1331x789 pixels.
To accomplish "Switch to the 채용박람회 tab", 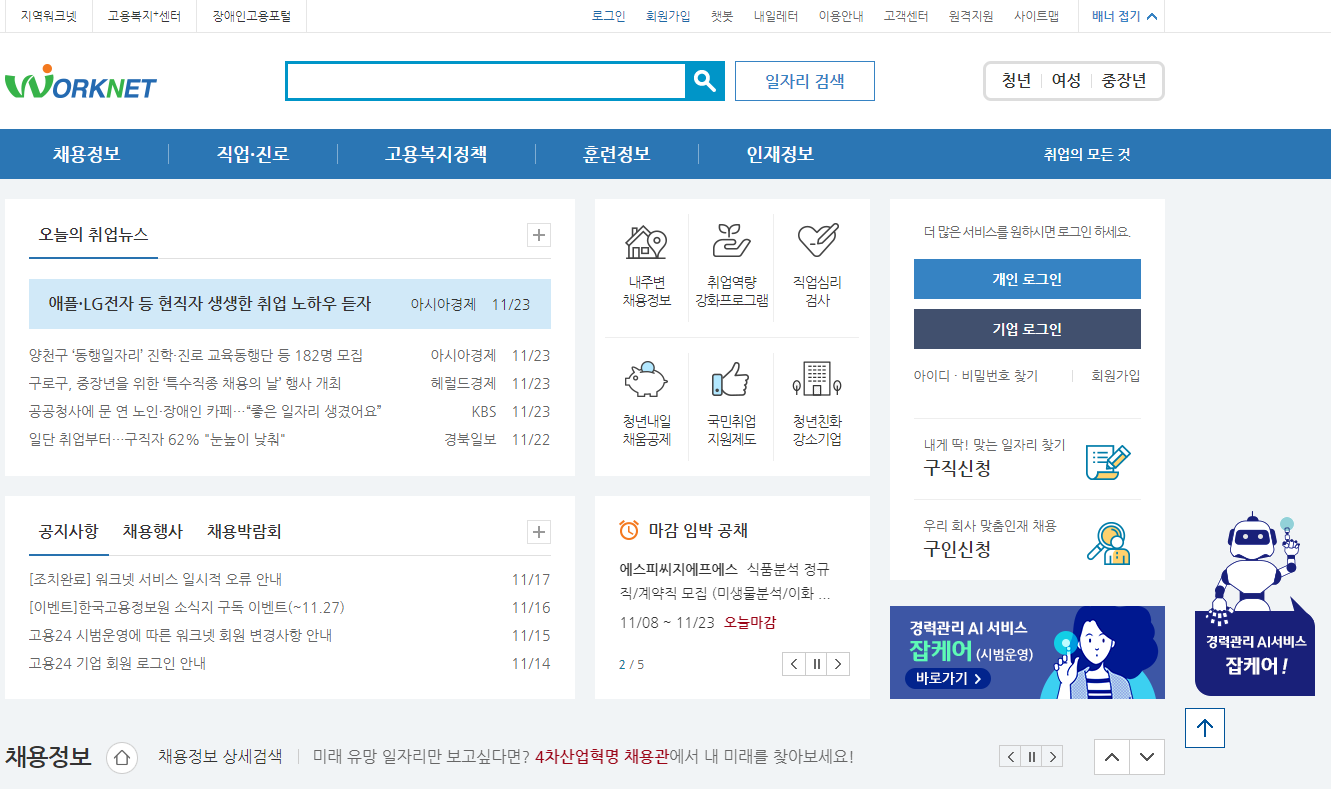I will click(x=244, y=532).
